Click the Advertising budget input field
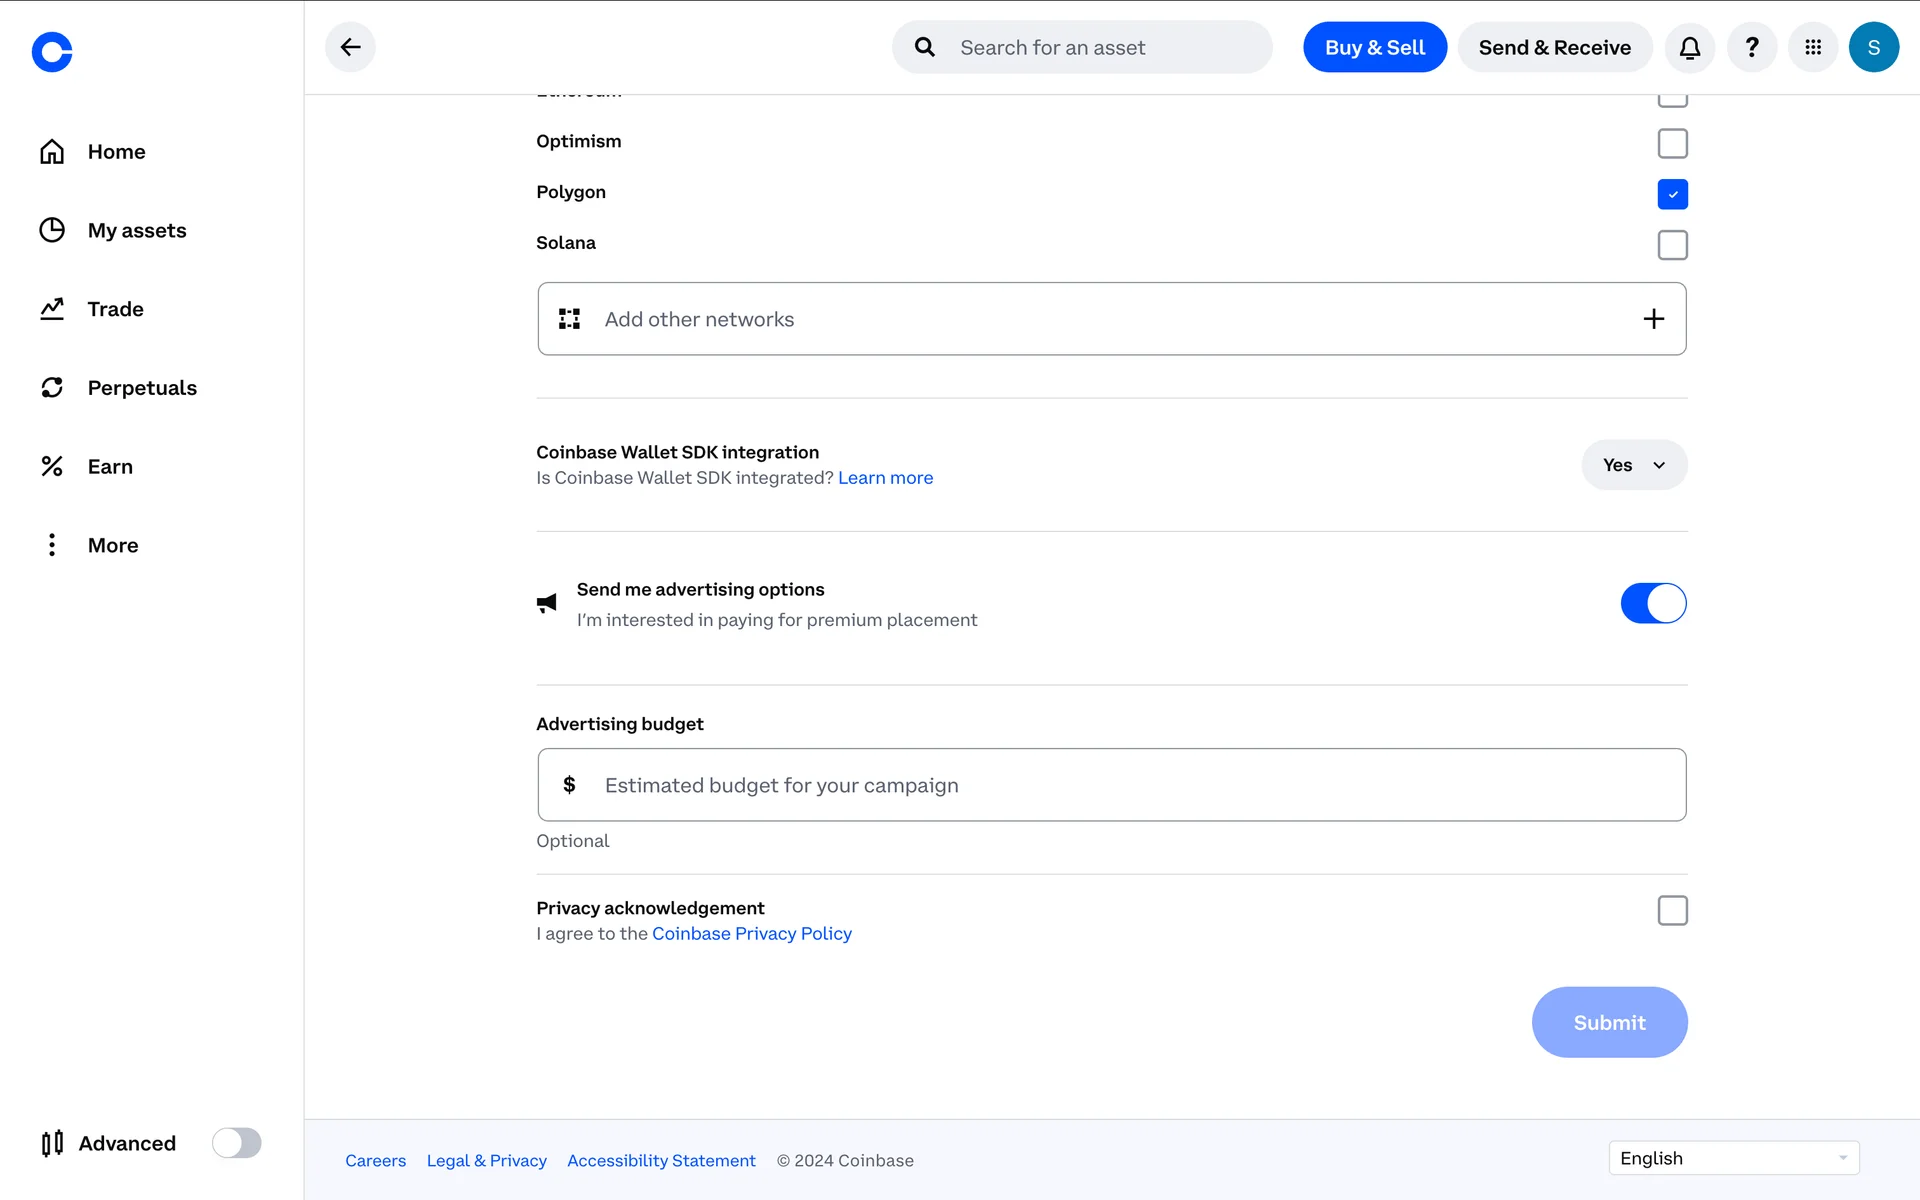Screen dimensions: 1920x1200 click(x=1110, y=785)
